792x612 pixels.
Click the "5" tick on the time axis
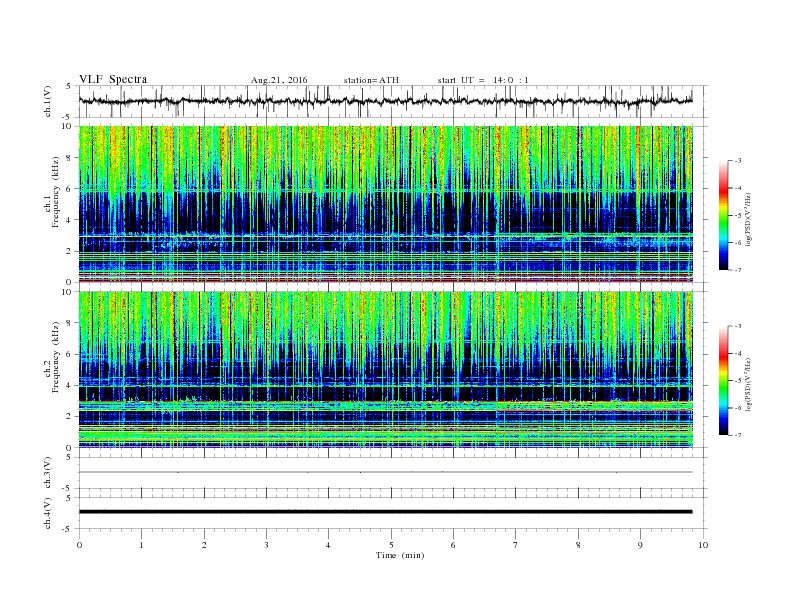(391, 545)
